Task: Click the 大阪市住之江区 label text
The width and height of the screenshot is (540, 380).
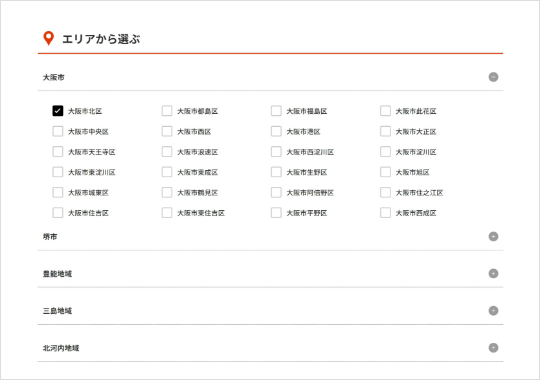Action: tap(419, 193)
